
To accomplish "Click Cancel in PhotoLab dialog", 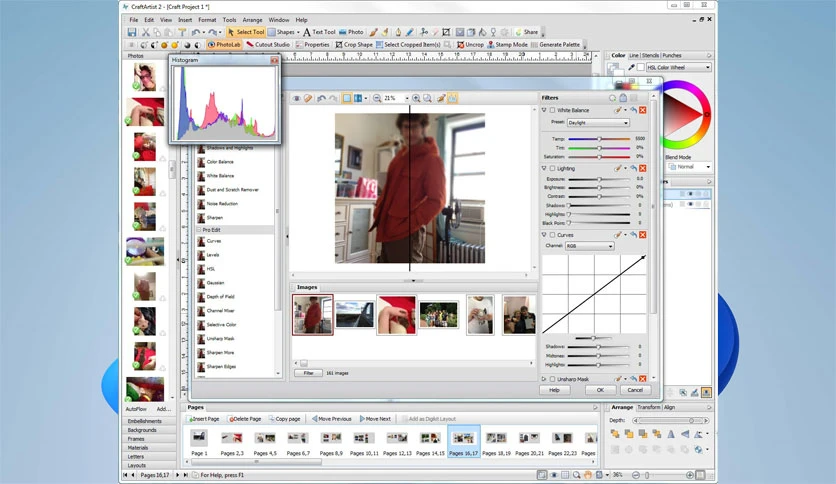I will pyautogui.click(x=634, y=390).
